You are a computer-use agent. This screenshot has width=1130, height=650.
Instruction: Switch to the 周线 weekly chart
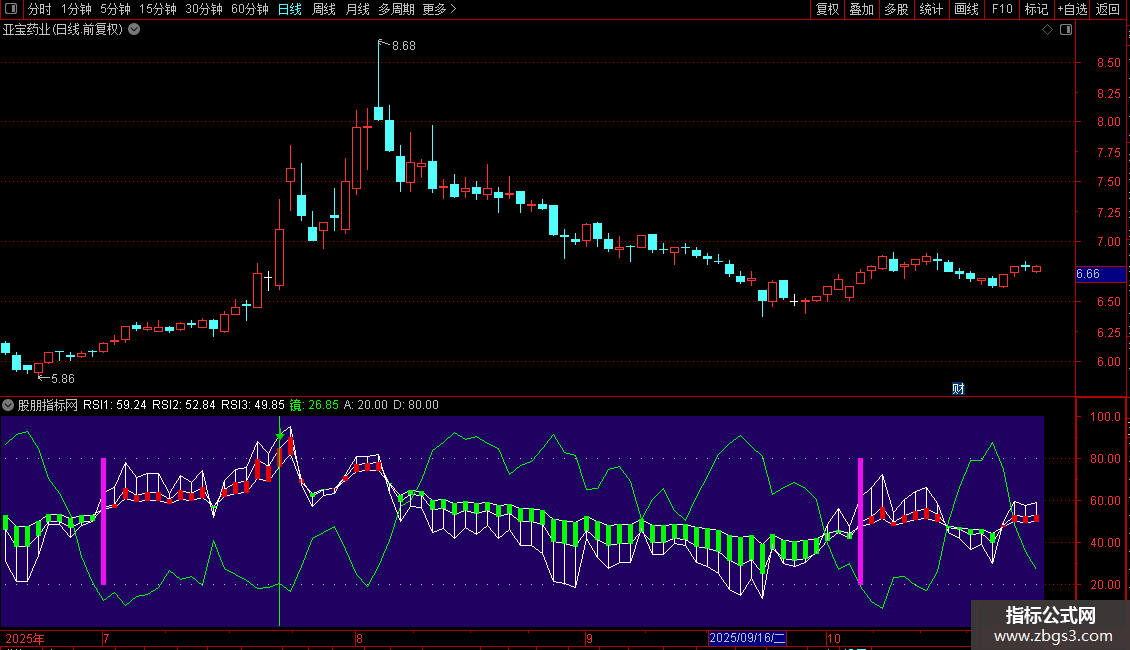pyautogui.click(x=324, y=9)
